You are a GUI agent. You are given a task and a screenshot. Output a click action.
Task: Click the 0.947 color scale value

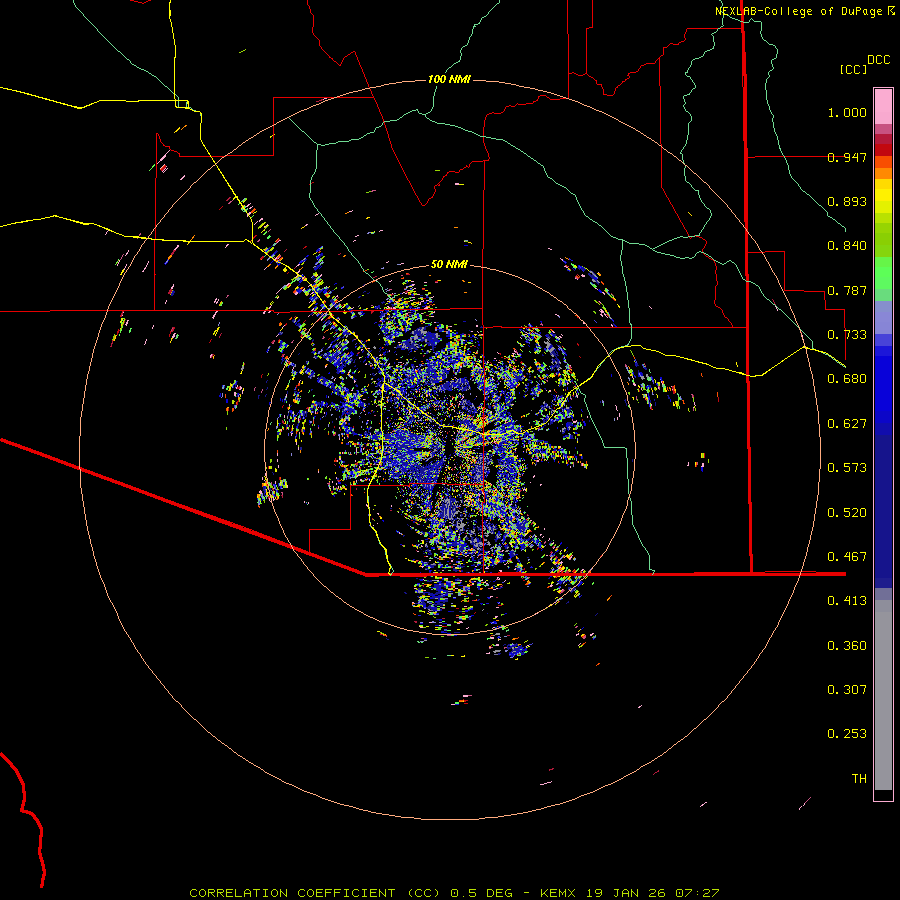point(847,157)
